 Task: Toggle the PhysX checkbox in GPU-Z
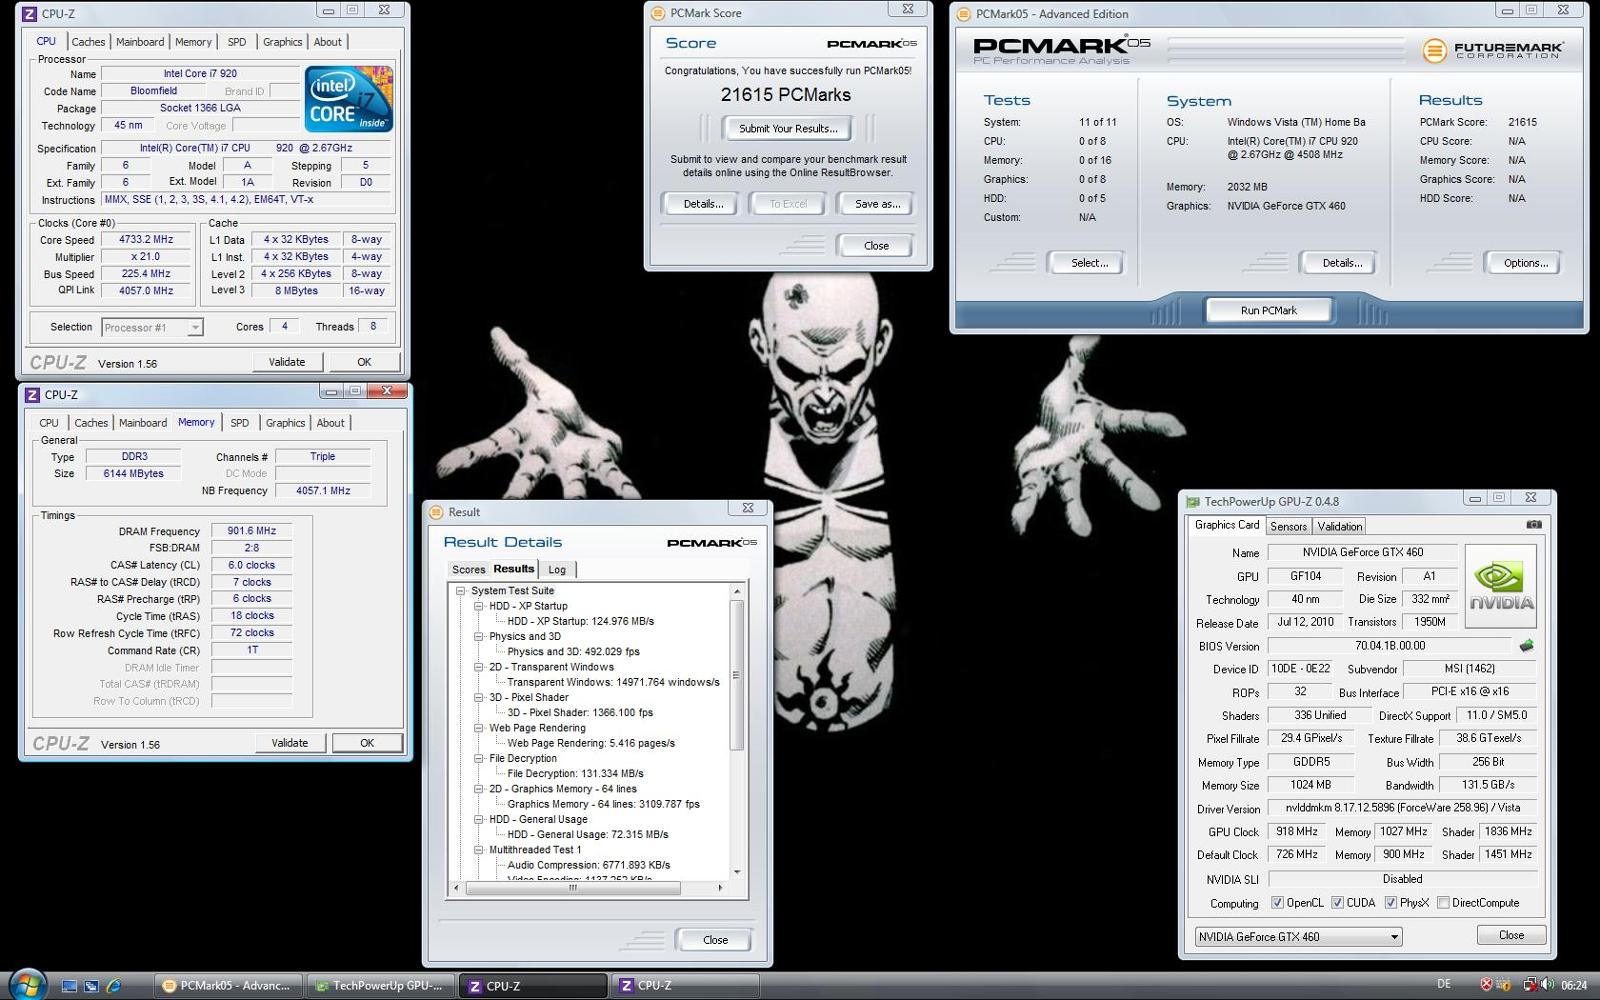pos(1390,903)
